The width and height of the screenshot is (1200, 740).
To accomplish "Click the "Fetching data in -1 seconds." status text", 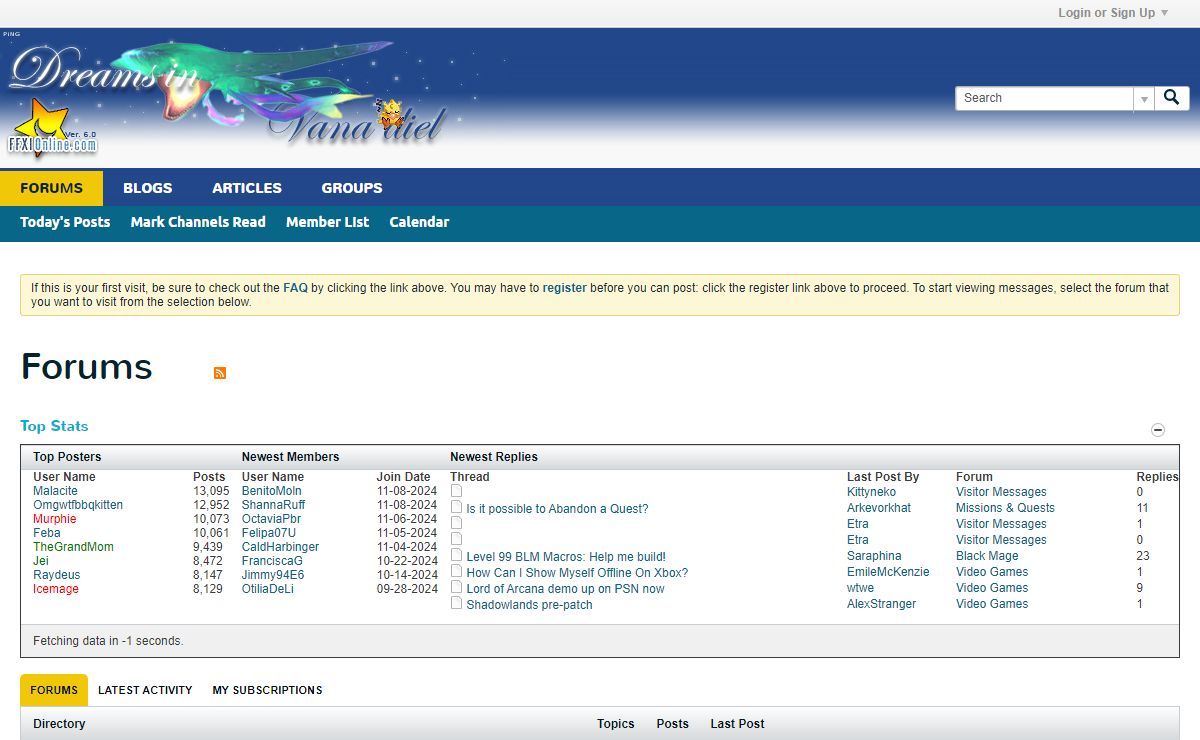I will (x=108, y=641).
